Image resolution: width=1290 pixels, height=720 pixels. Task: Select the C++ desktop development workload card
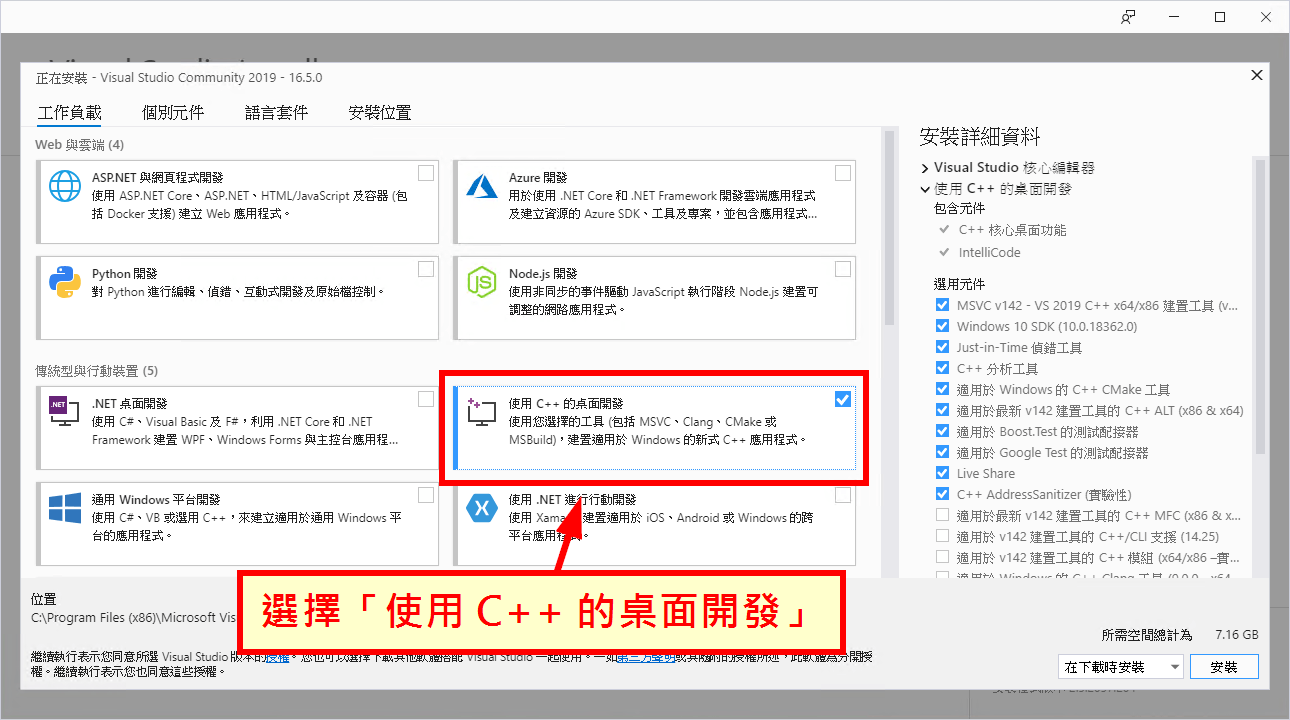(x=655, y=427)
